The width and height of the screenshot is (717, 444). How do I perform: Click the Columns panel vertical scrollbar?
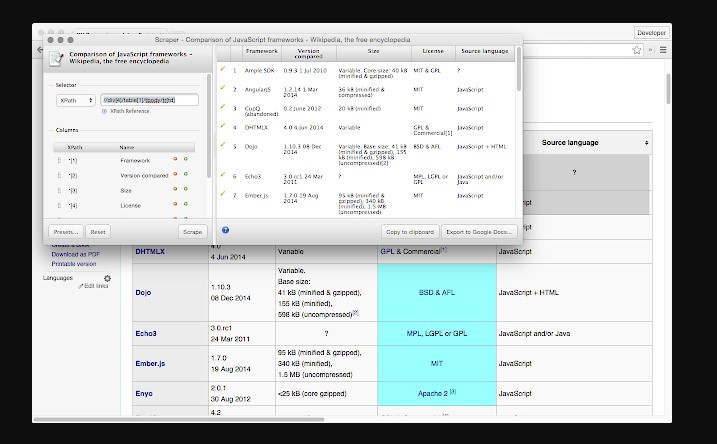coord(209,126)
